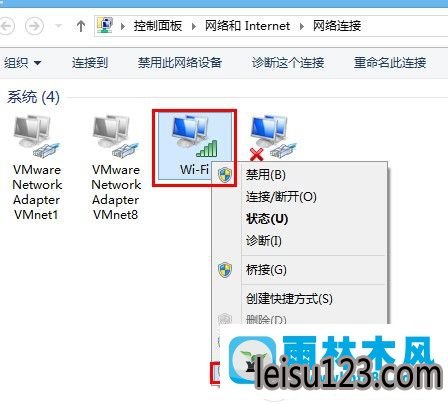Click the control panel icon in address bar
This screenshot has height=404, width=448.
(x=105, y=25)
